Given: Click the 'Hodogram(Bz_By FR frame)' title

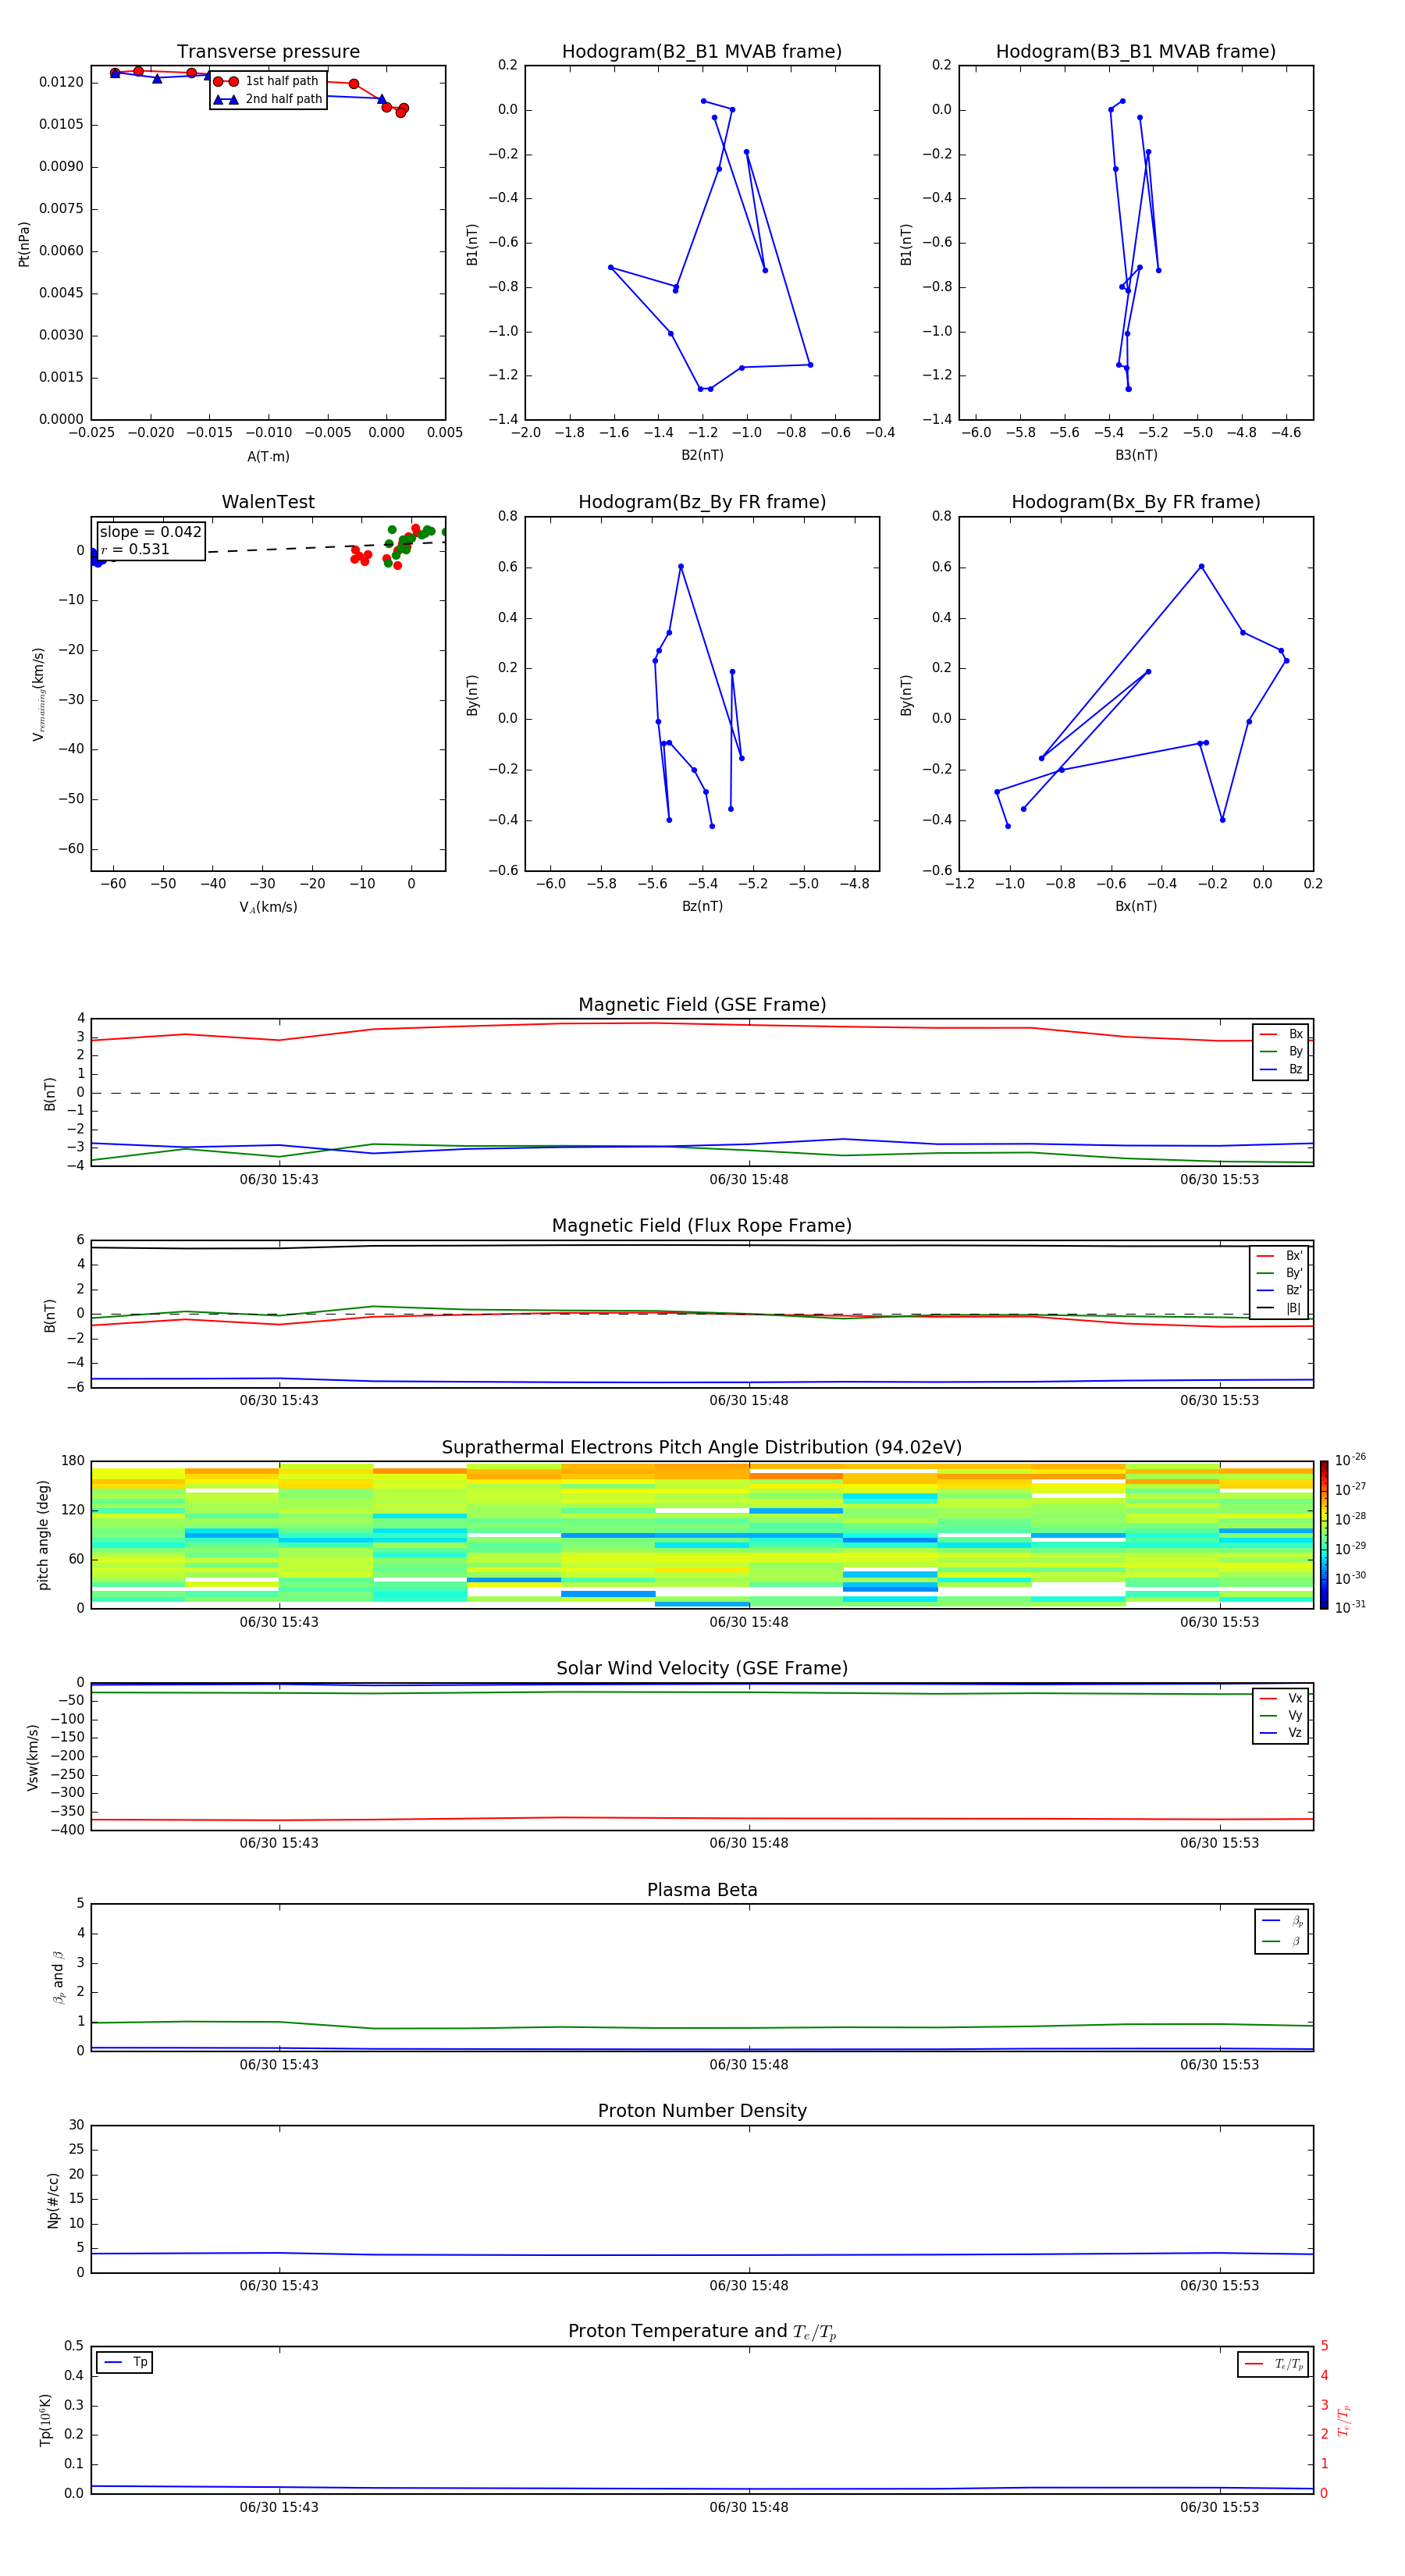Looking at the screenshot, I should click(702, 502).
